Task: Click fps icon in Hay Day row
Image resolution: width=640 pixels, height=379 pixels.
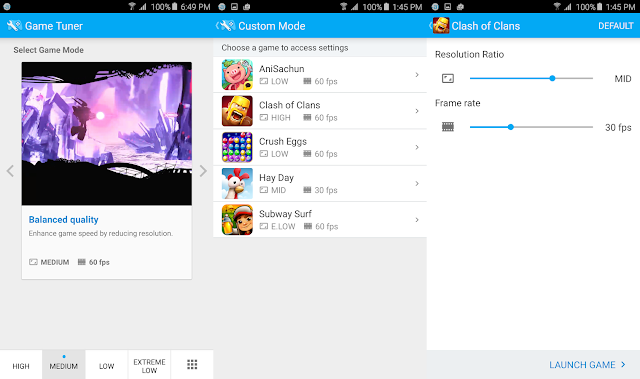Action: [x=307, y=190]
